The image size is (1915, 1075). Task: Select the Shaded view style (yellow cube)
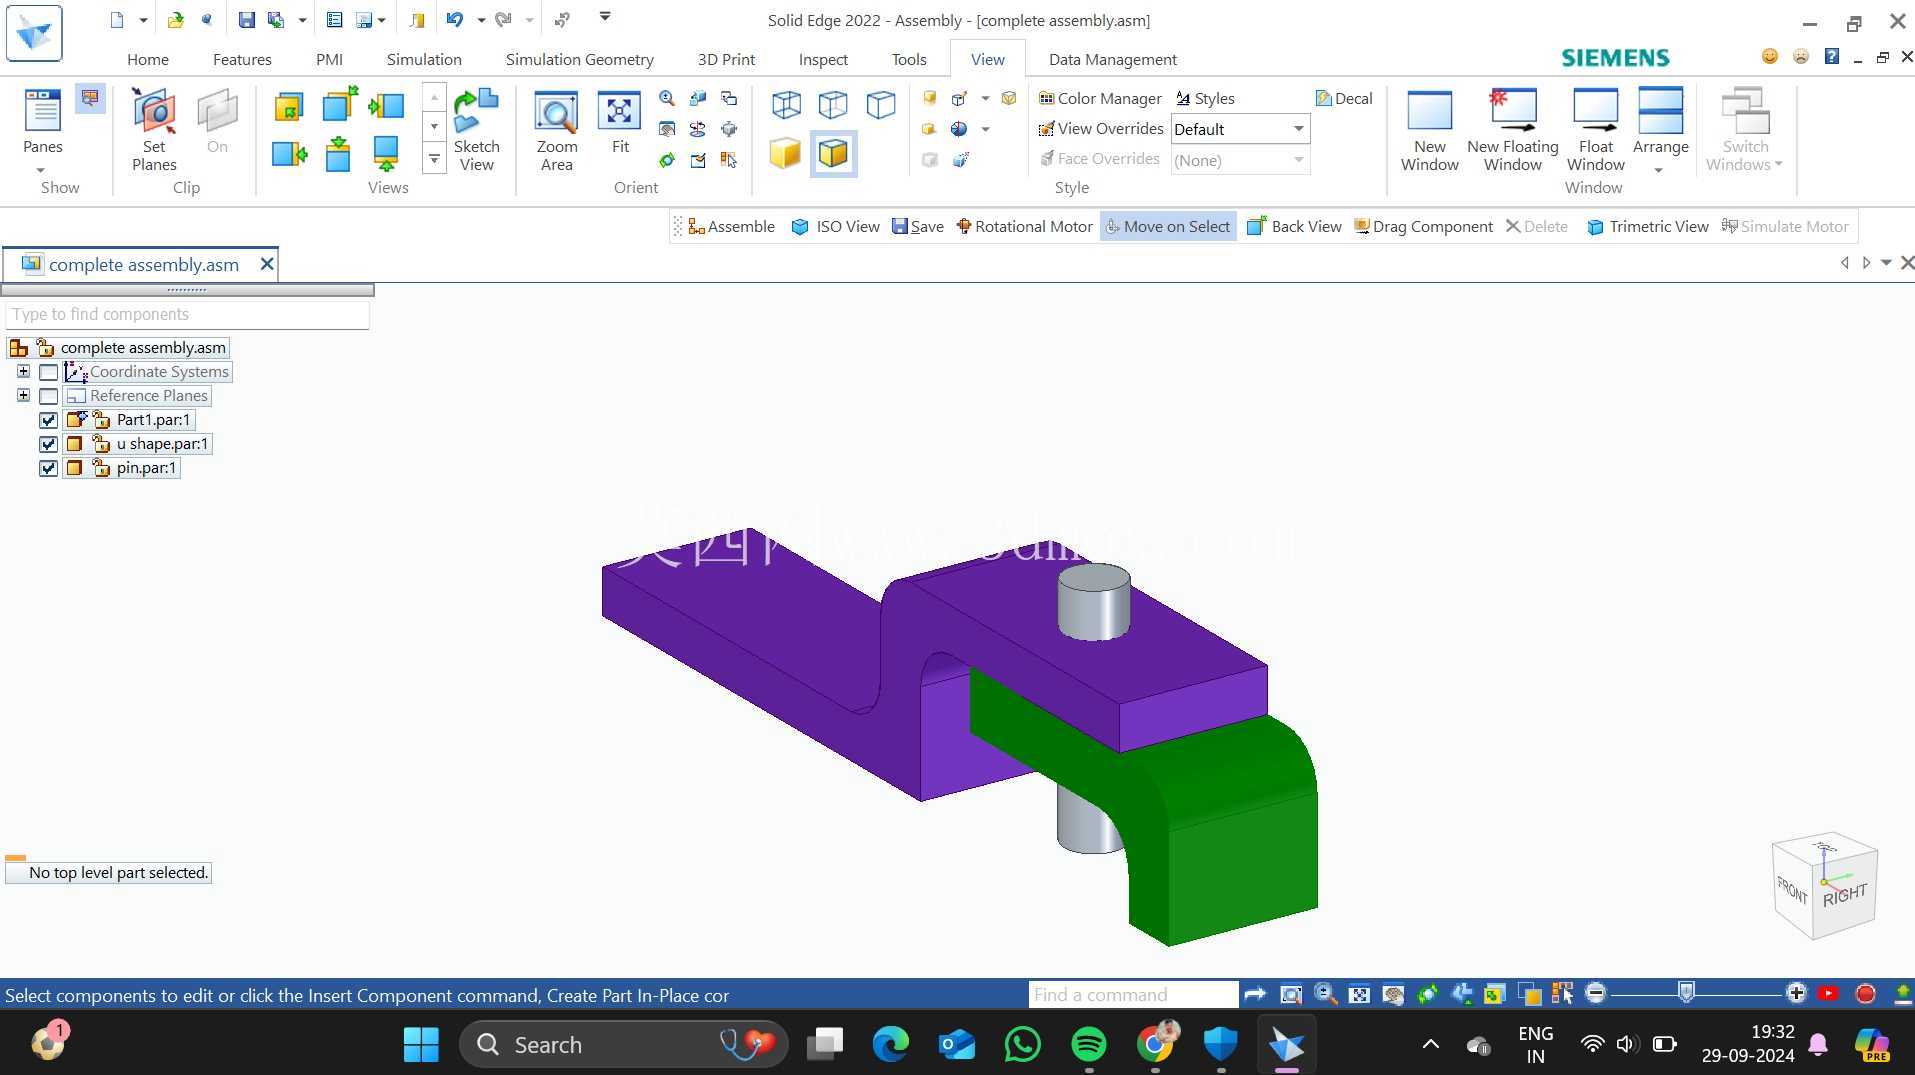[x=785, y=153]
